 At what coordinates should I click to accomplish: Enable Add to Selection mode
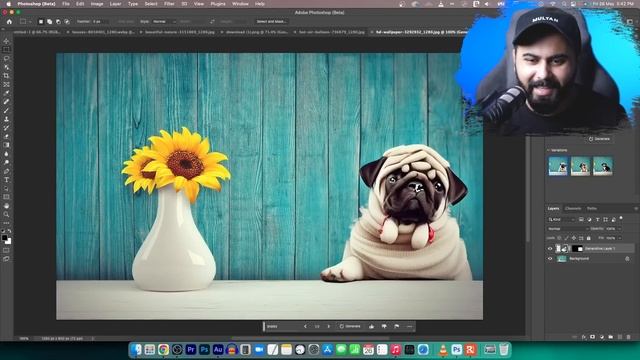click(49, 21)
